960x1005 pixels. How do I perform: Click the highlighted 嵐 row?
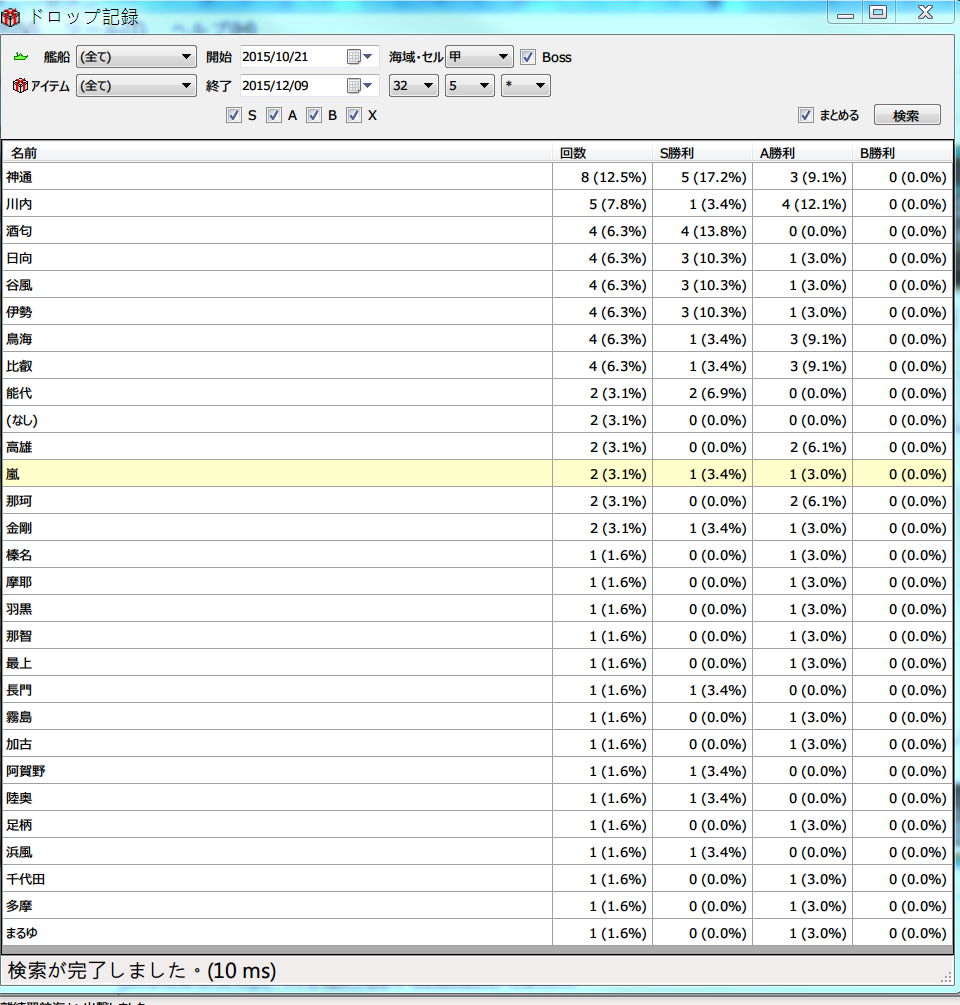[477, 474]
